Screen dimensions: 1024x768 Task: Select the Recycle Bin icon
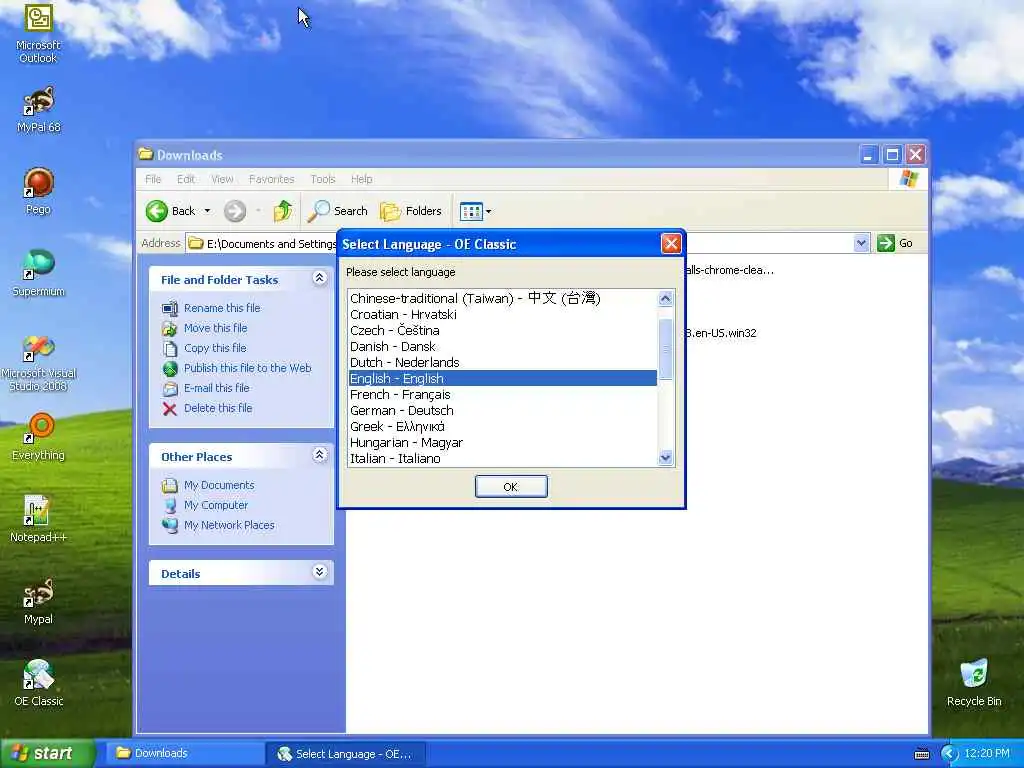click(x=974, y=683)
